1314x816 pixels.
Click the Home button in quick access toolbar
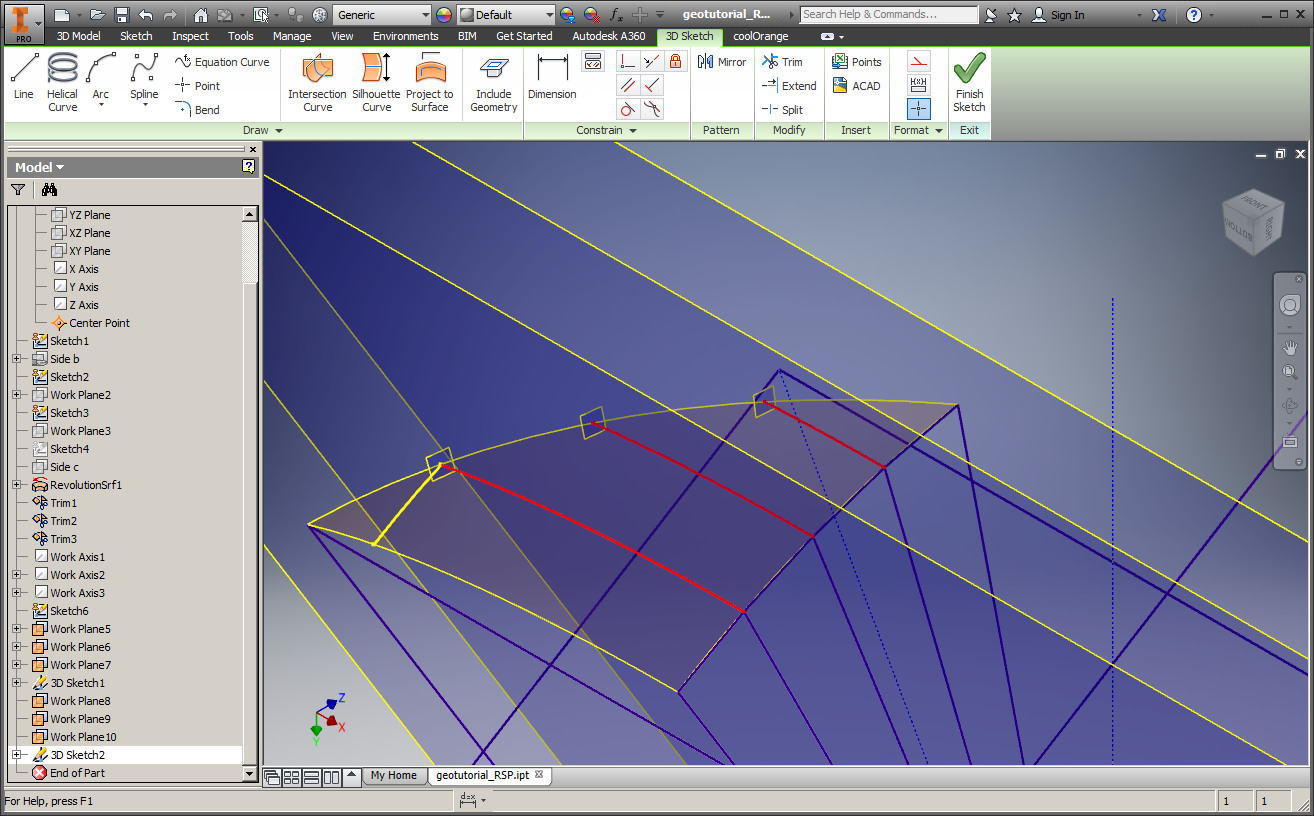tap(200, 15)
